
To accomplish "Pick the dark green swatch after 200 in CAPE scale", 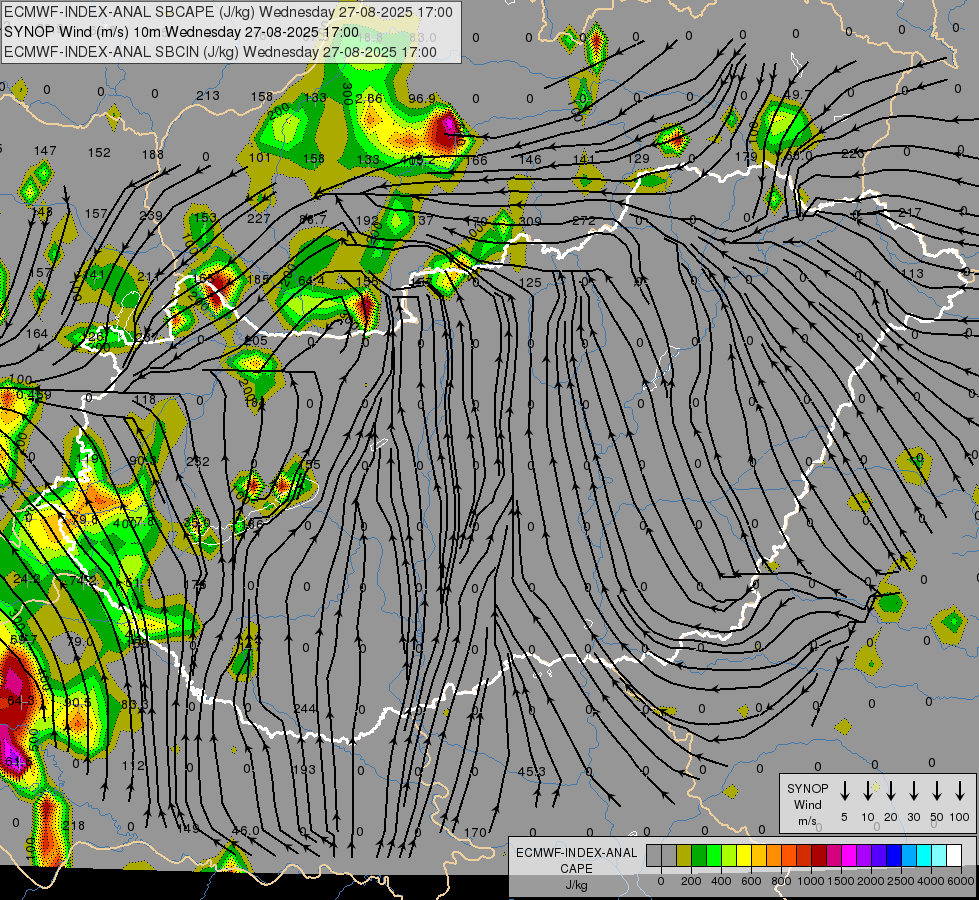I will pyautogui.click(x=699, y=856).
